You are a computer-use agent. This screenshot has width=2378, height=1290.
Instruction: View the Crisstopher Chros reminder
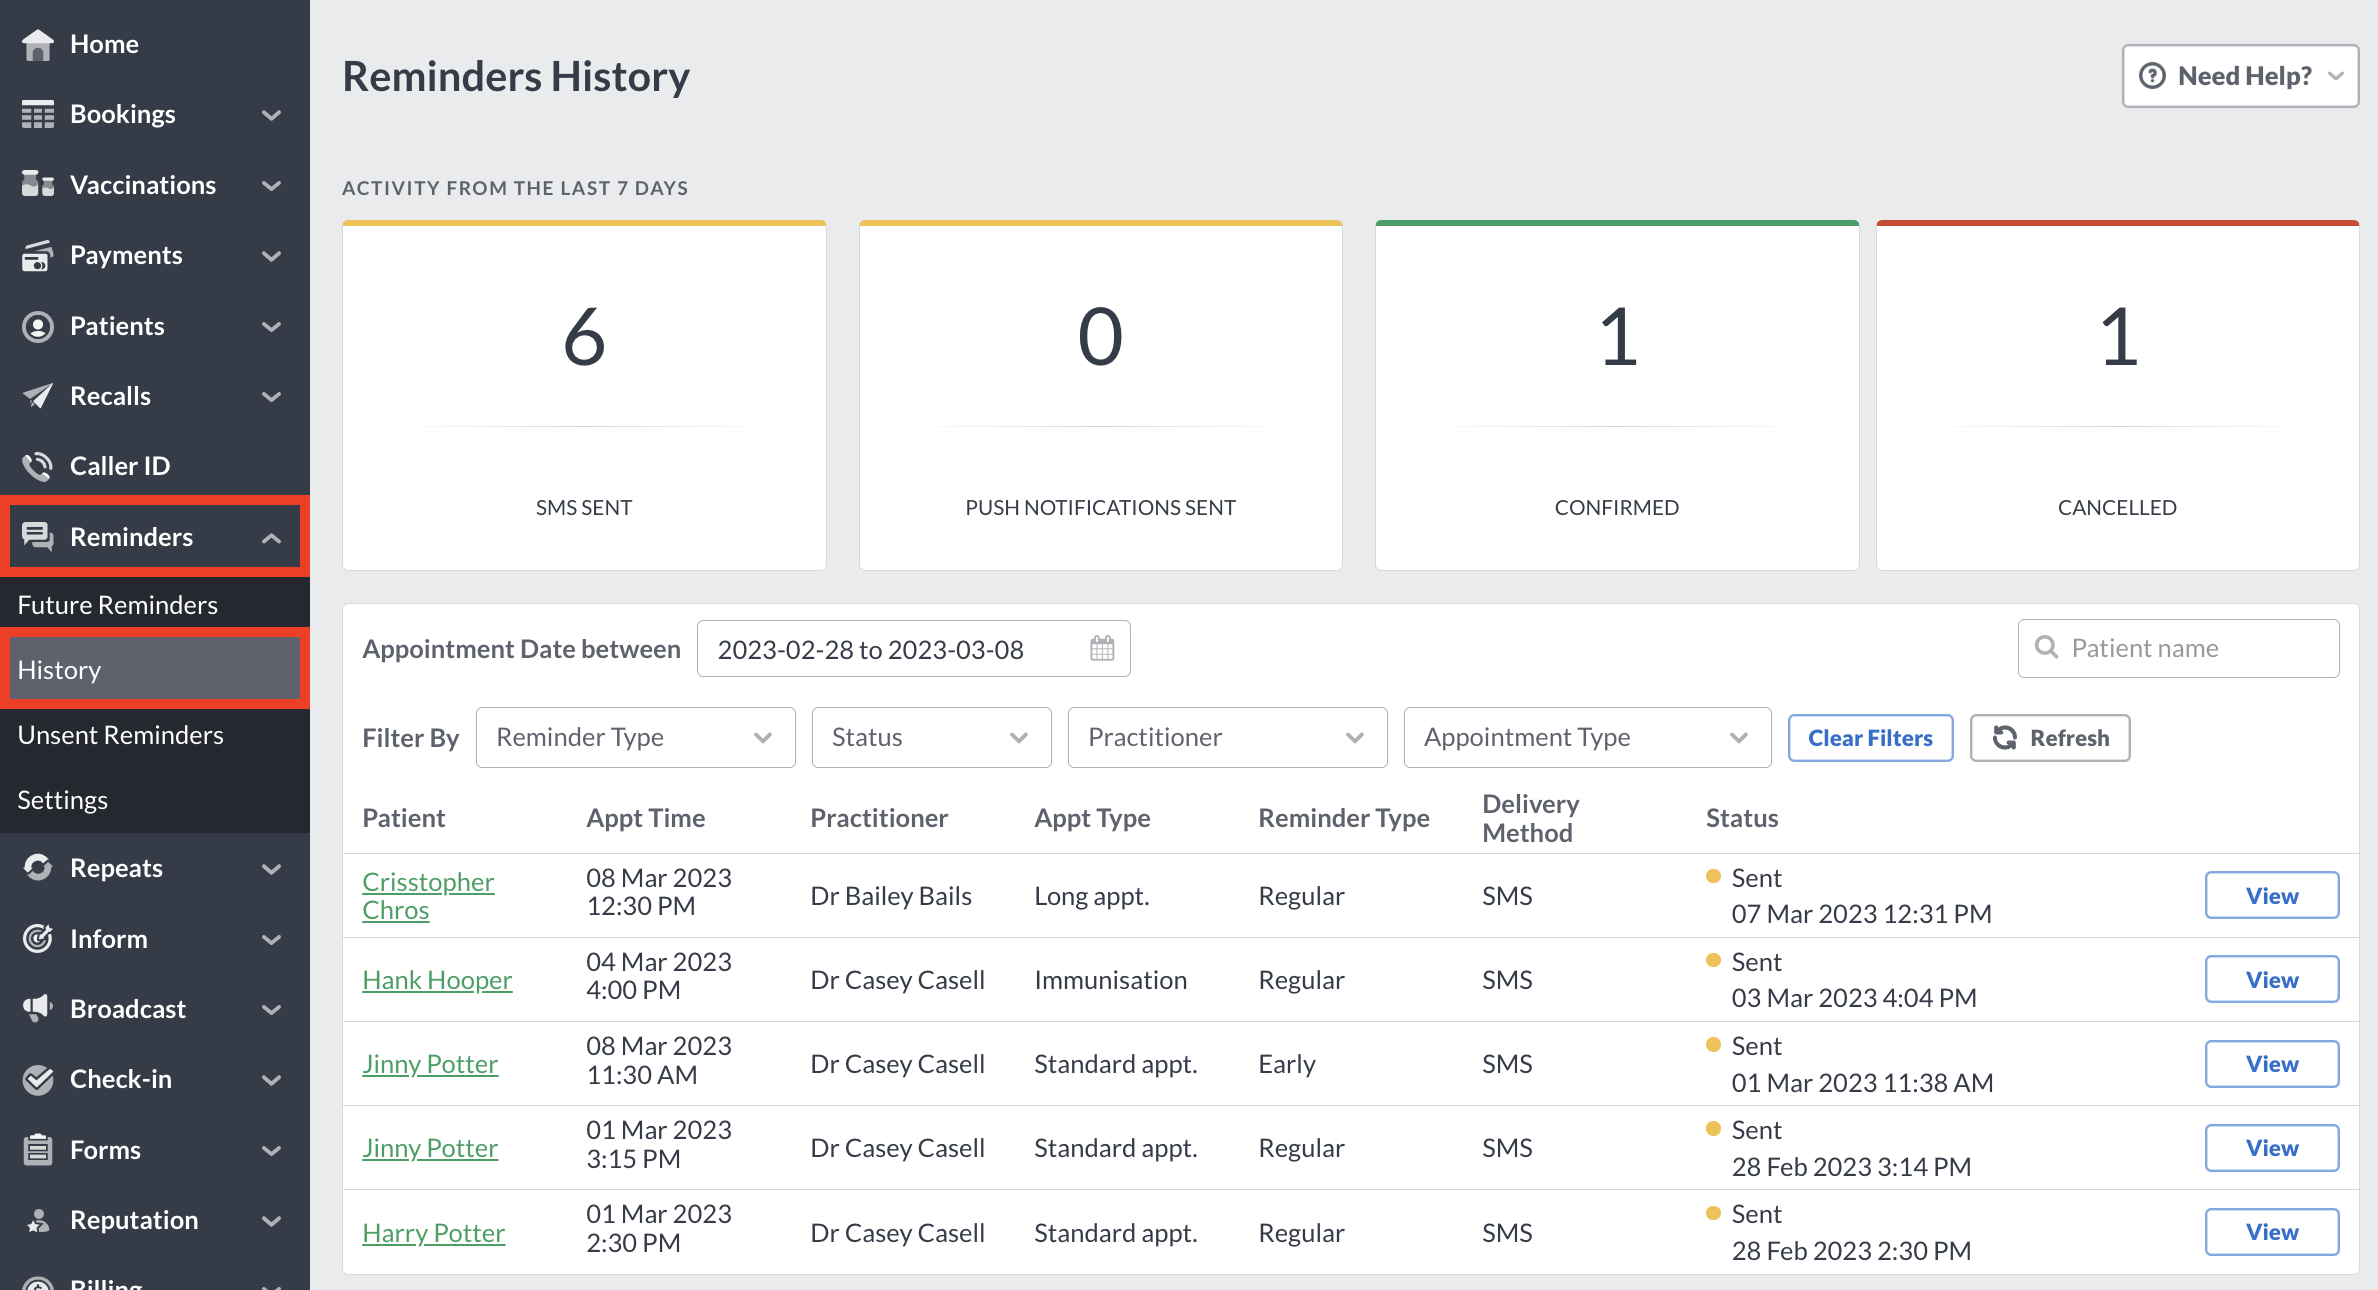[2272, 896]
